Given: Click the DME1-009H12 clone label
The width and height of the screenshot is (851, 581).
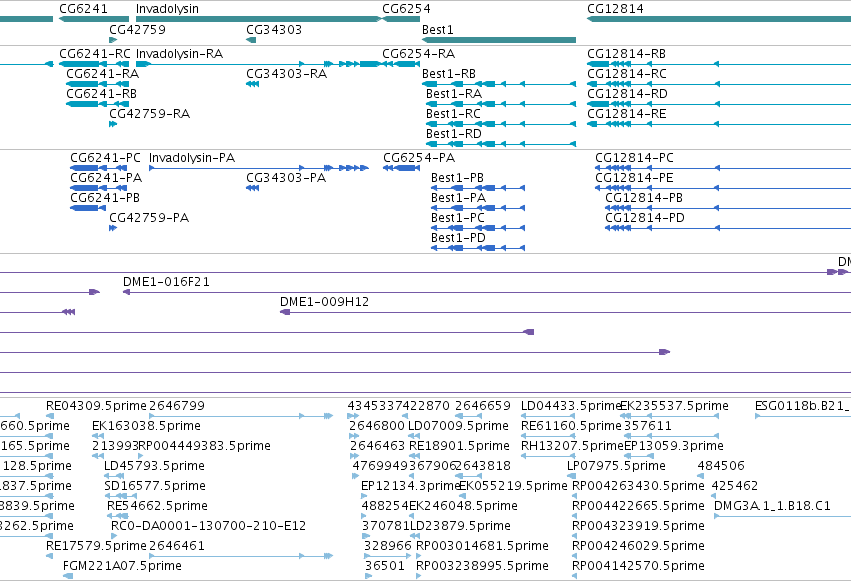Looking at the screenshot, I should click(x=324, y=302).
